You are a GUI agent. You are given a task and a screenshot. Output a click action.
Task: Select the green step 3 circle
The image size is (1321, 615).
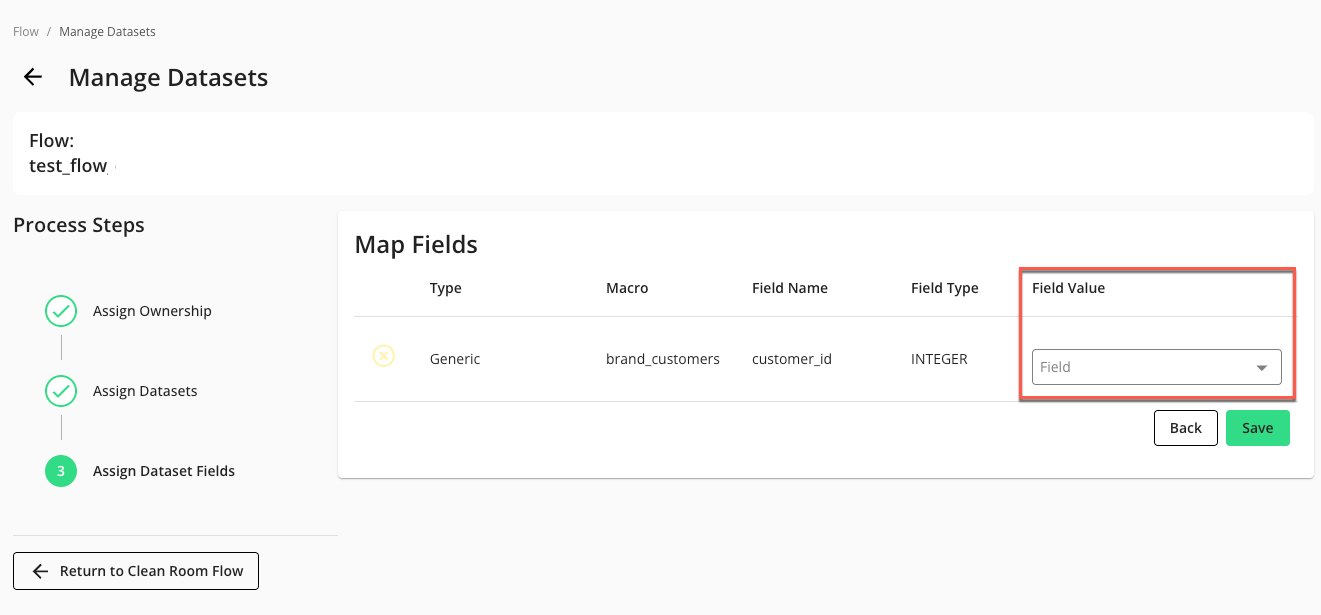point(61,471)
